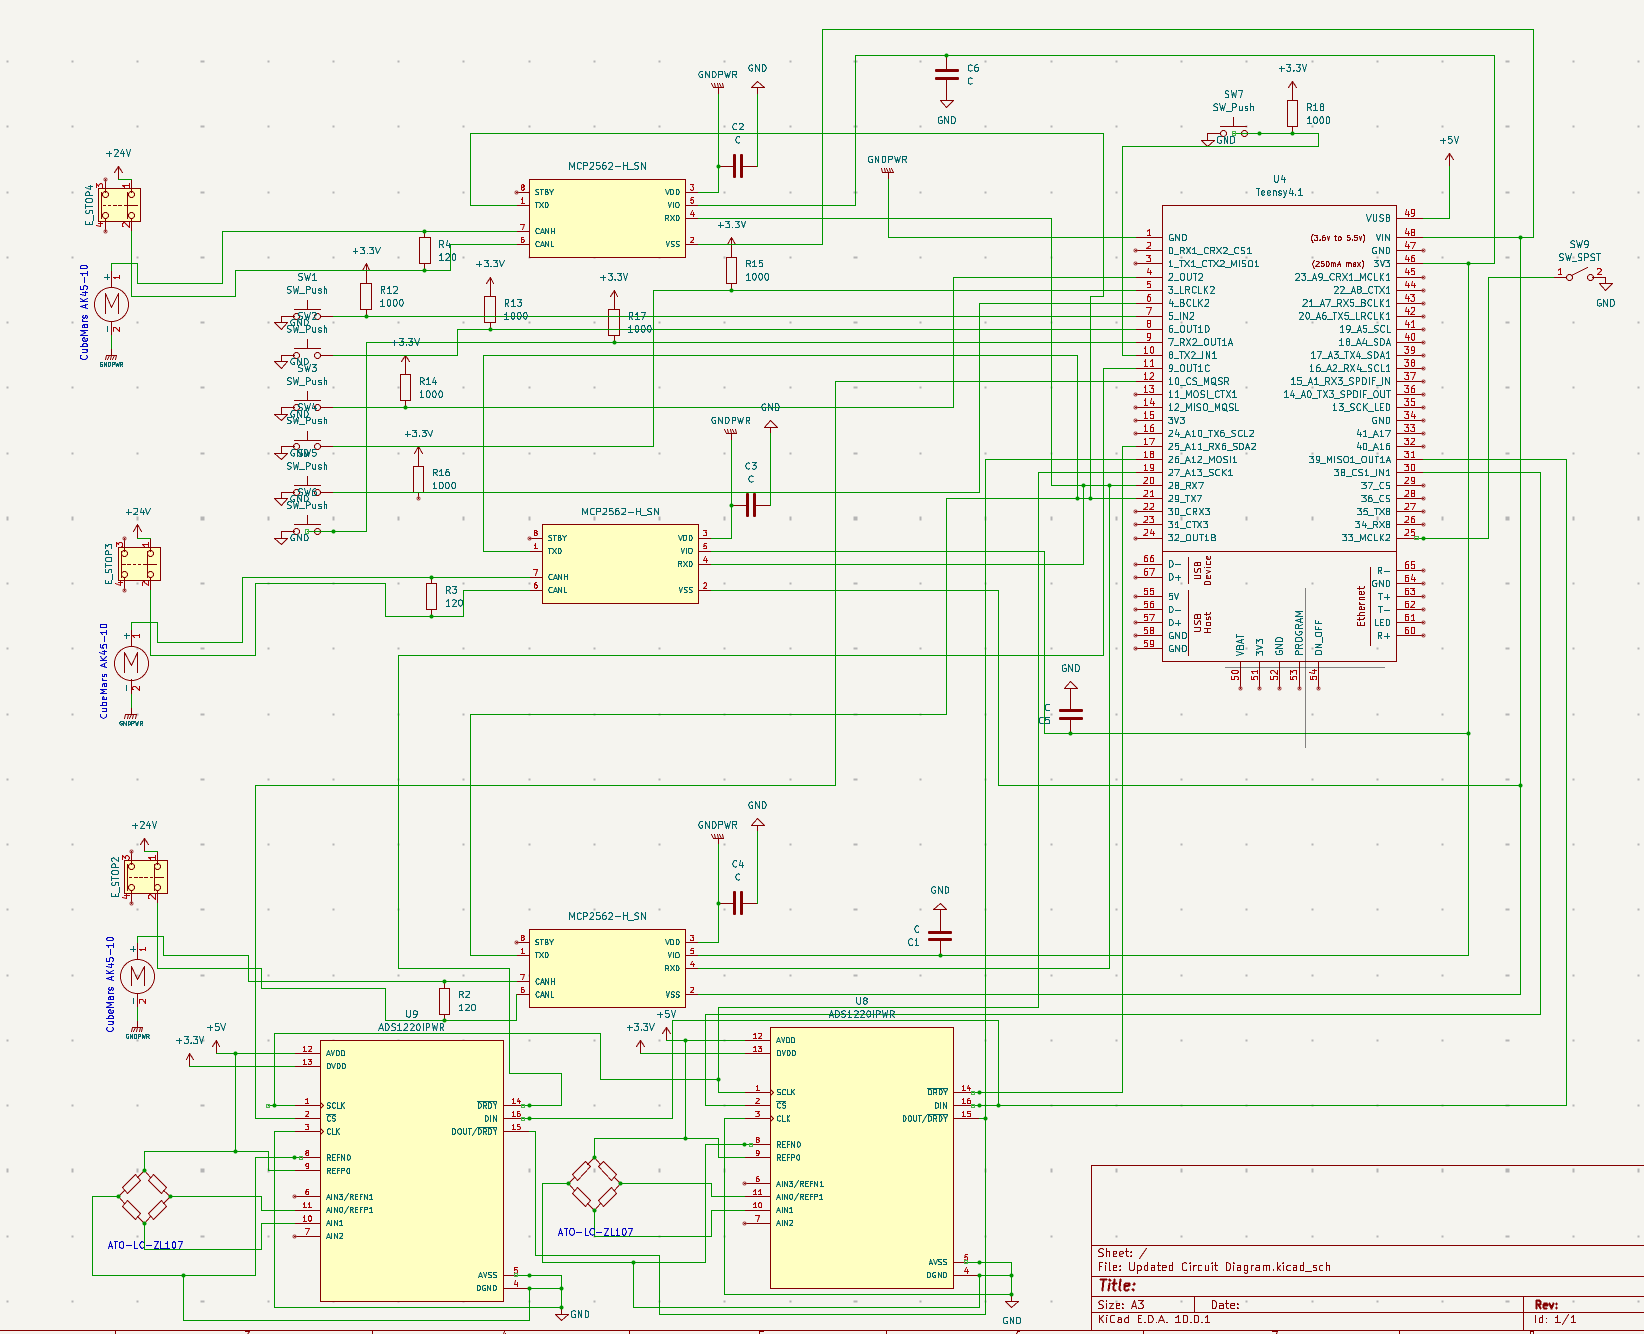Select resistor R14 symbol
Screen dimensions: 1644x1334
coord(405,387)
